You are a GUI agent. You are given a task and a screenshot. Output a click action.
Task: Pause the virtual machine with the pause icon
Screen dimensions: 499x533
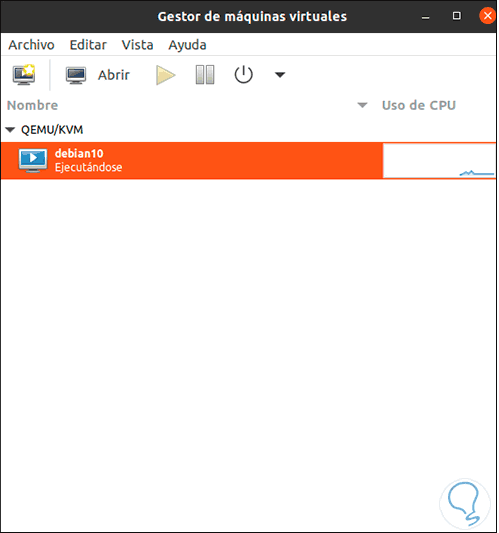[205, 75]
